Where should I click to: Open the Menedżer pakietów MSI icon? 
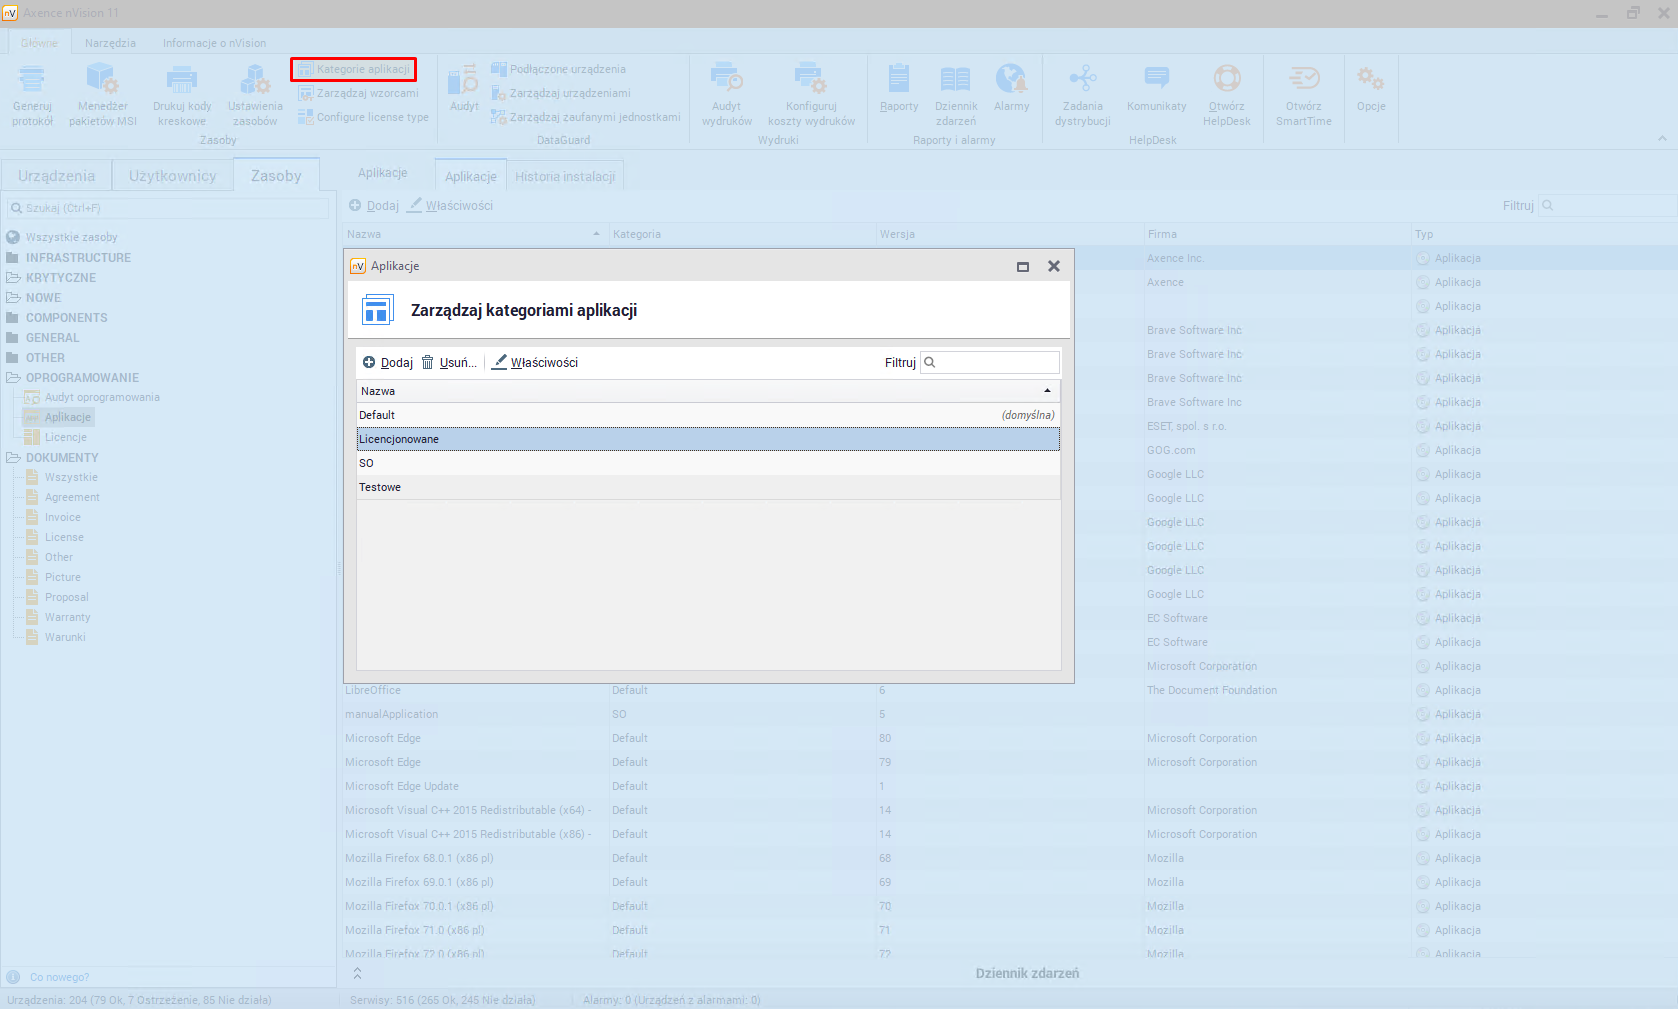(x=102, y=80)
